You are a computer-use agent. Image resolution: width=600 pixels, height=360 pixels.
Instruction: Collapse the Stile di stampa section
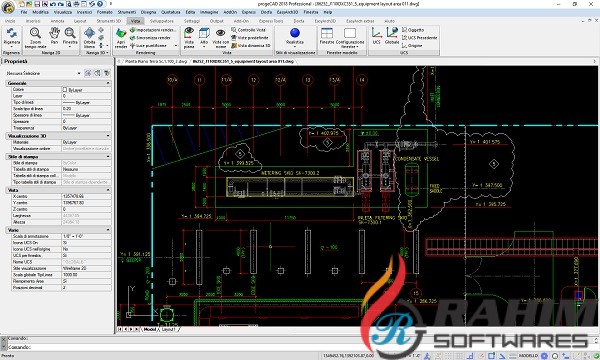click(x=108, y=156)
